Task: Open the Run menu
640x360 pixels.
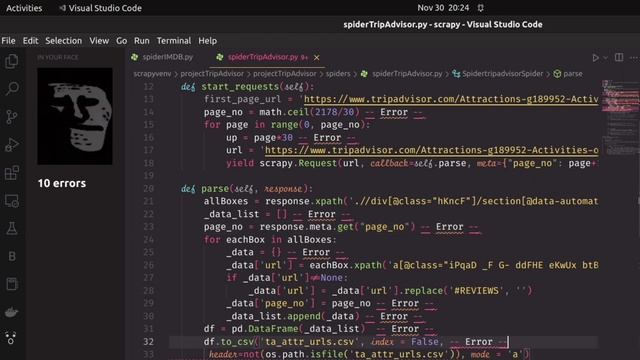Action: [x=142, y=41]
